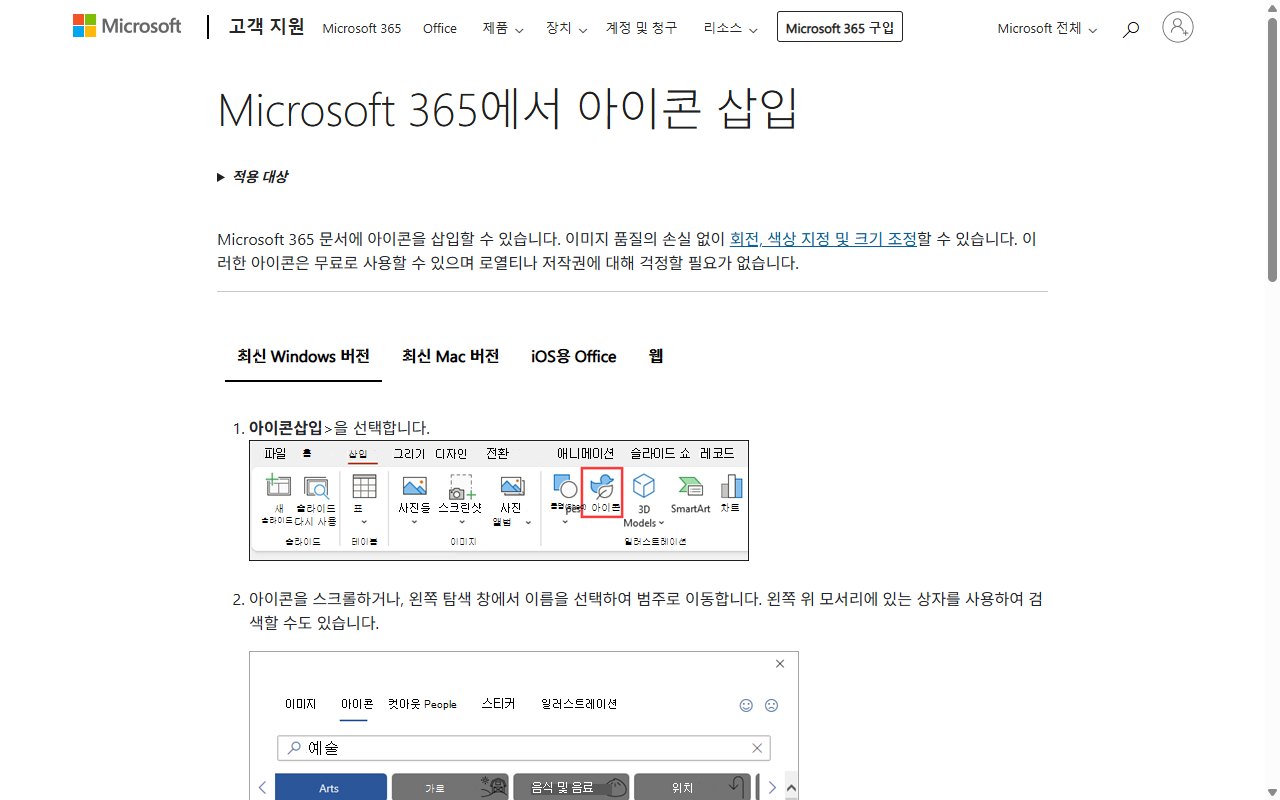Click the Microsoft 365 구입 button
The width and height of the screenshot is (1280, 800).
click(x=840, y=27)
